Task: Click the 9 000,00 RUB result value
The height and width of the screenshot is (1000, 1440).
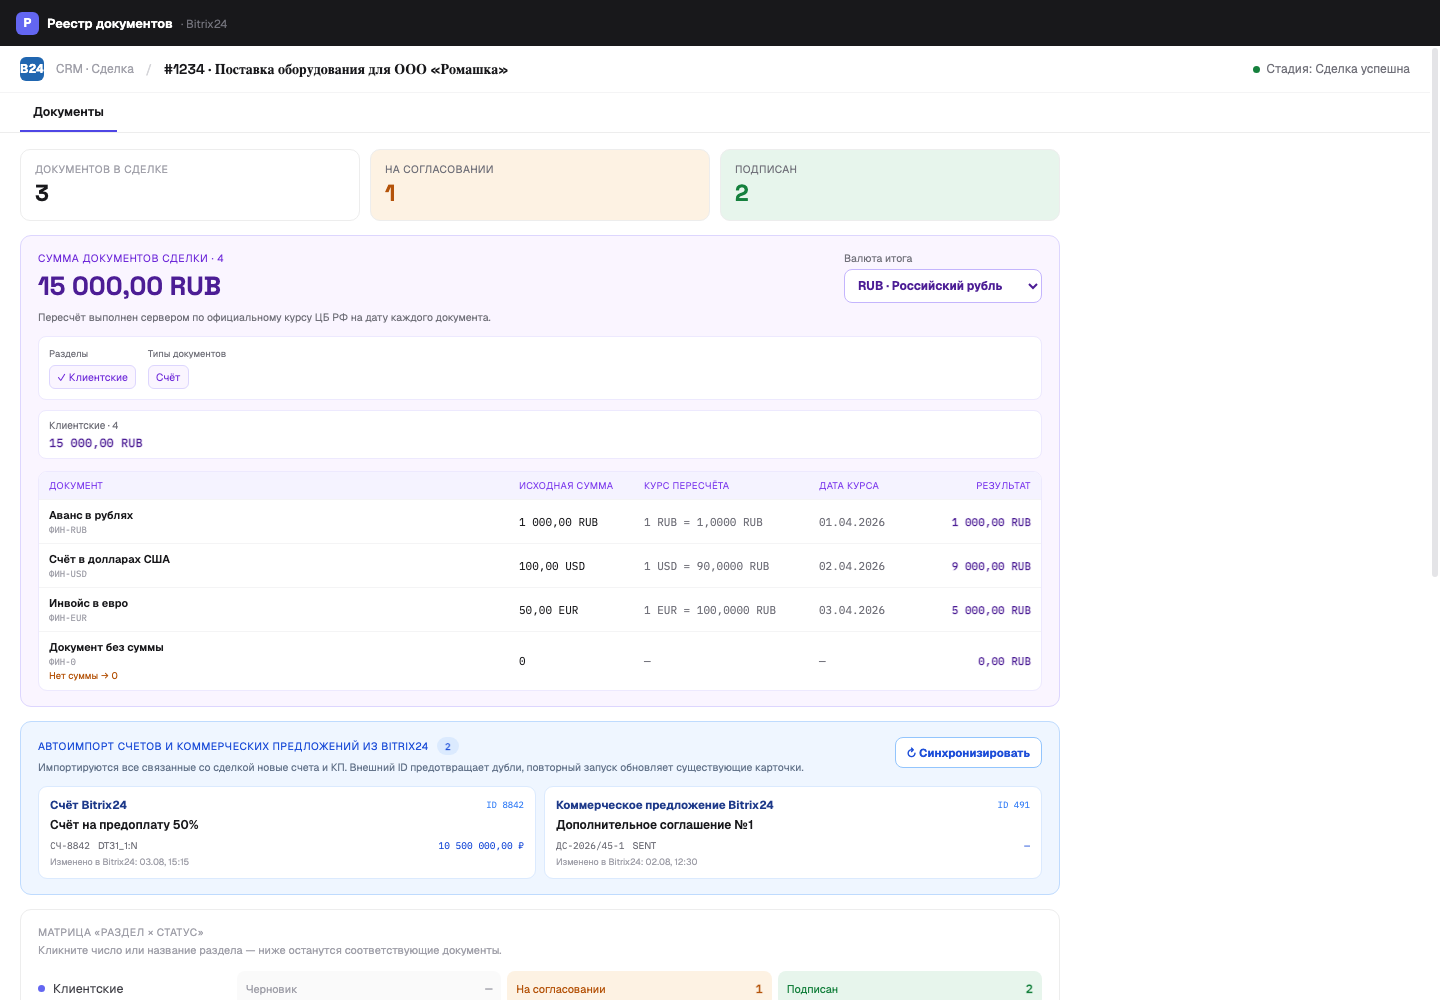Action: [991, 566]
